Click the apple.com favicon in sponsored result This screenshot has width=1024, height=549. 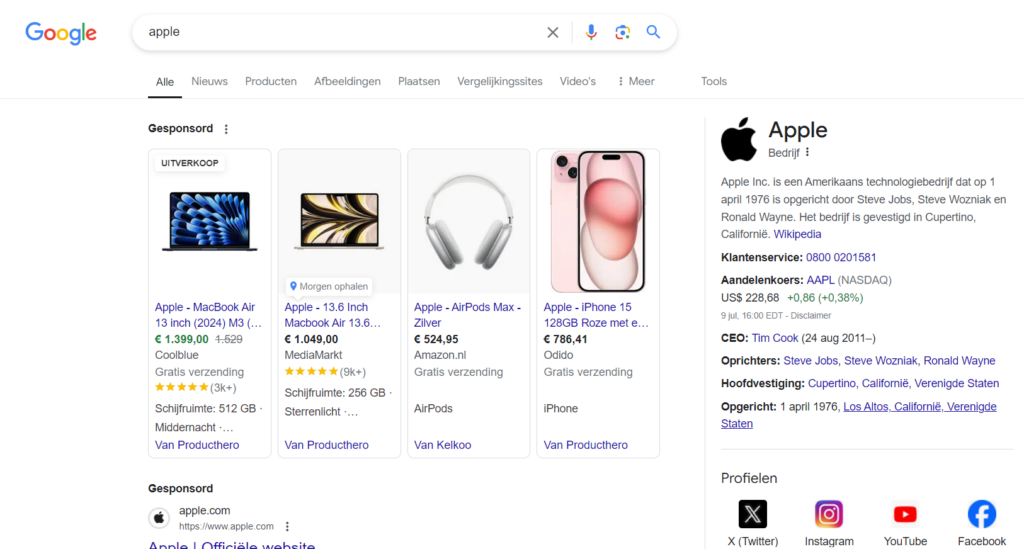click(x=159, y=518)
